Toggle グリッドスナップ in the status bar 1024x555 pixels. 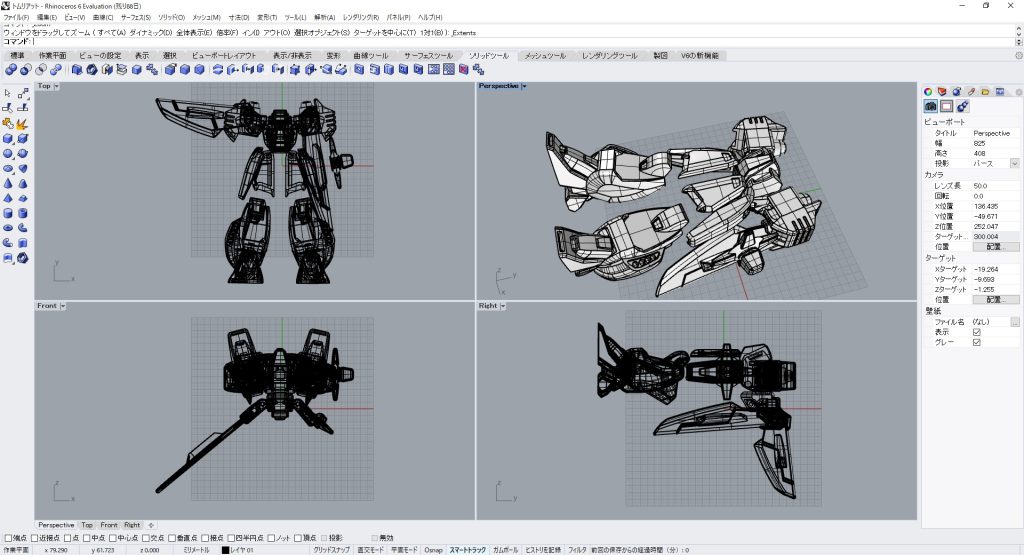click(331, 550)
